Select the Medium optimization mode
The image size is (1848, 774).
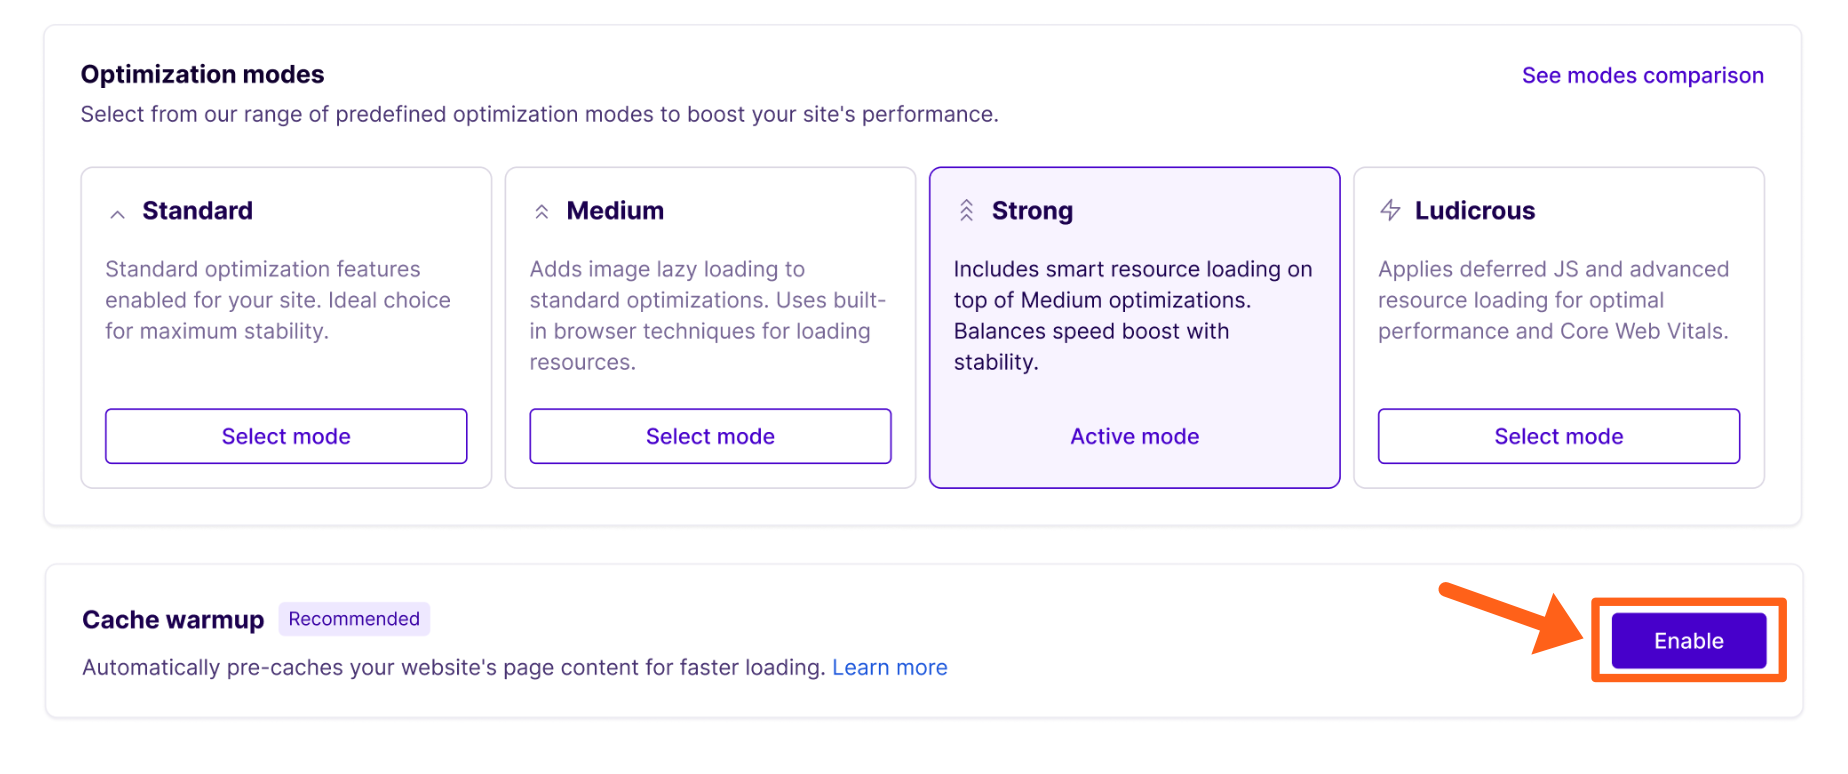tap(710, 436)
